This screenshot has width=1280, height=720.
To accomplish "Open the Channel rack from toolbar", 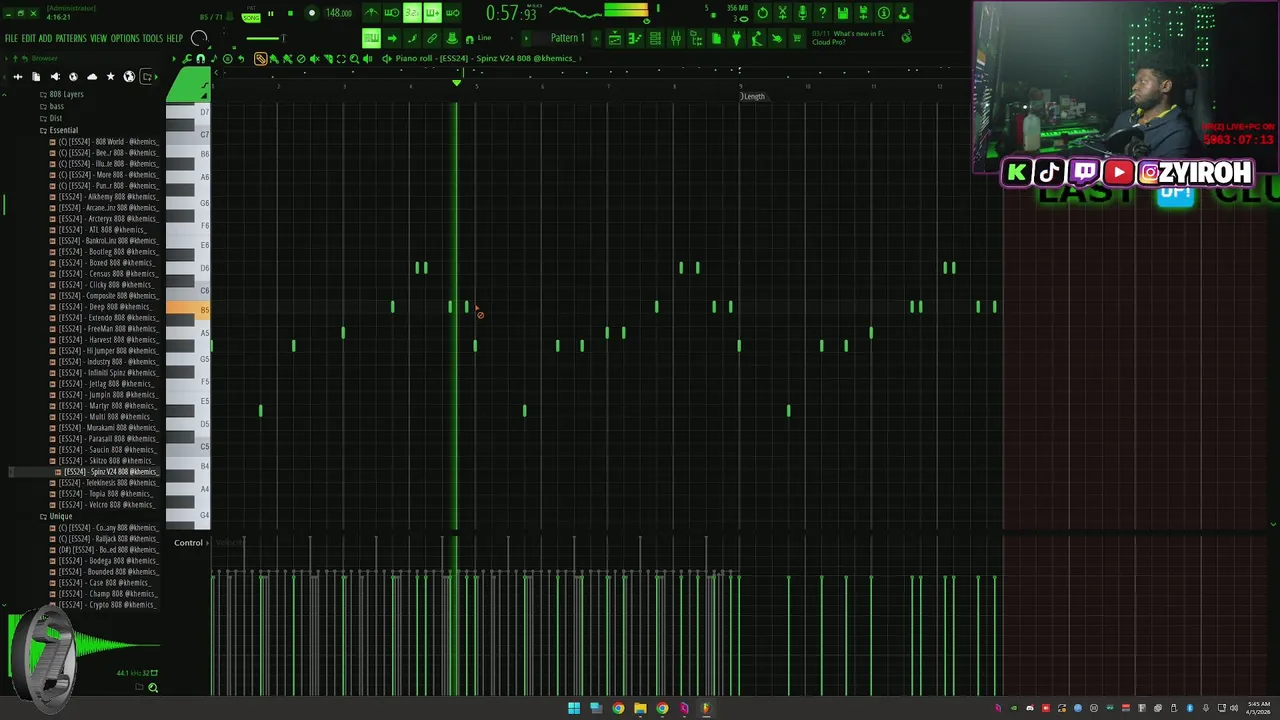I will click(655, 38).
